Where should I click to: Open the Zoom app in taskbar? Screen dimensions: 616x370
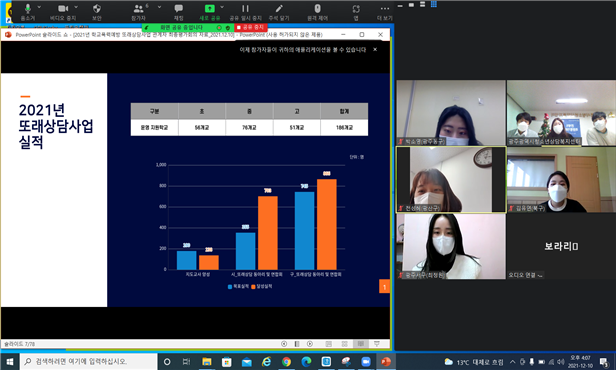coord(366,361)
